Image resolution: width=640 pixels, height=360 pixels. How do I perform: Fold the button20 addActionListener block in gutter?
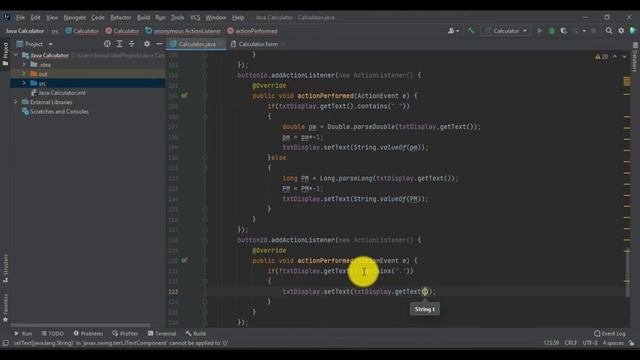(205, 240)
